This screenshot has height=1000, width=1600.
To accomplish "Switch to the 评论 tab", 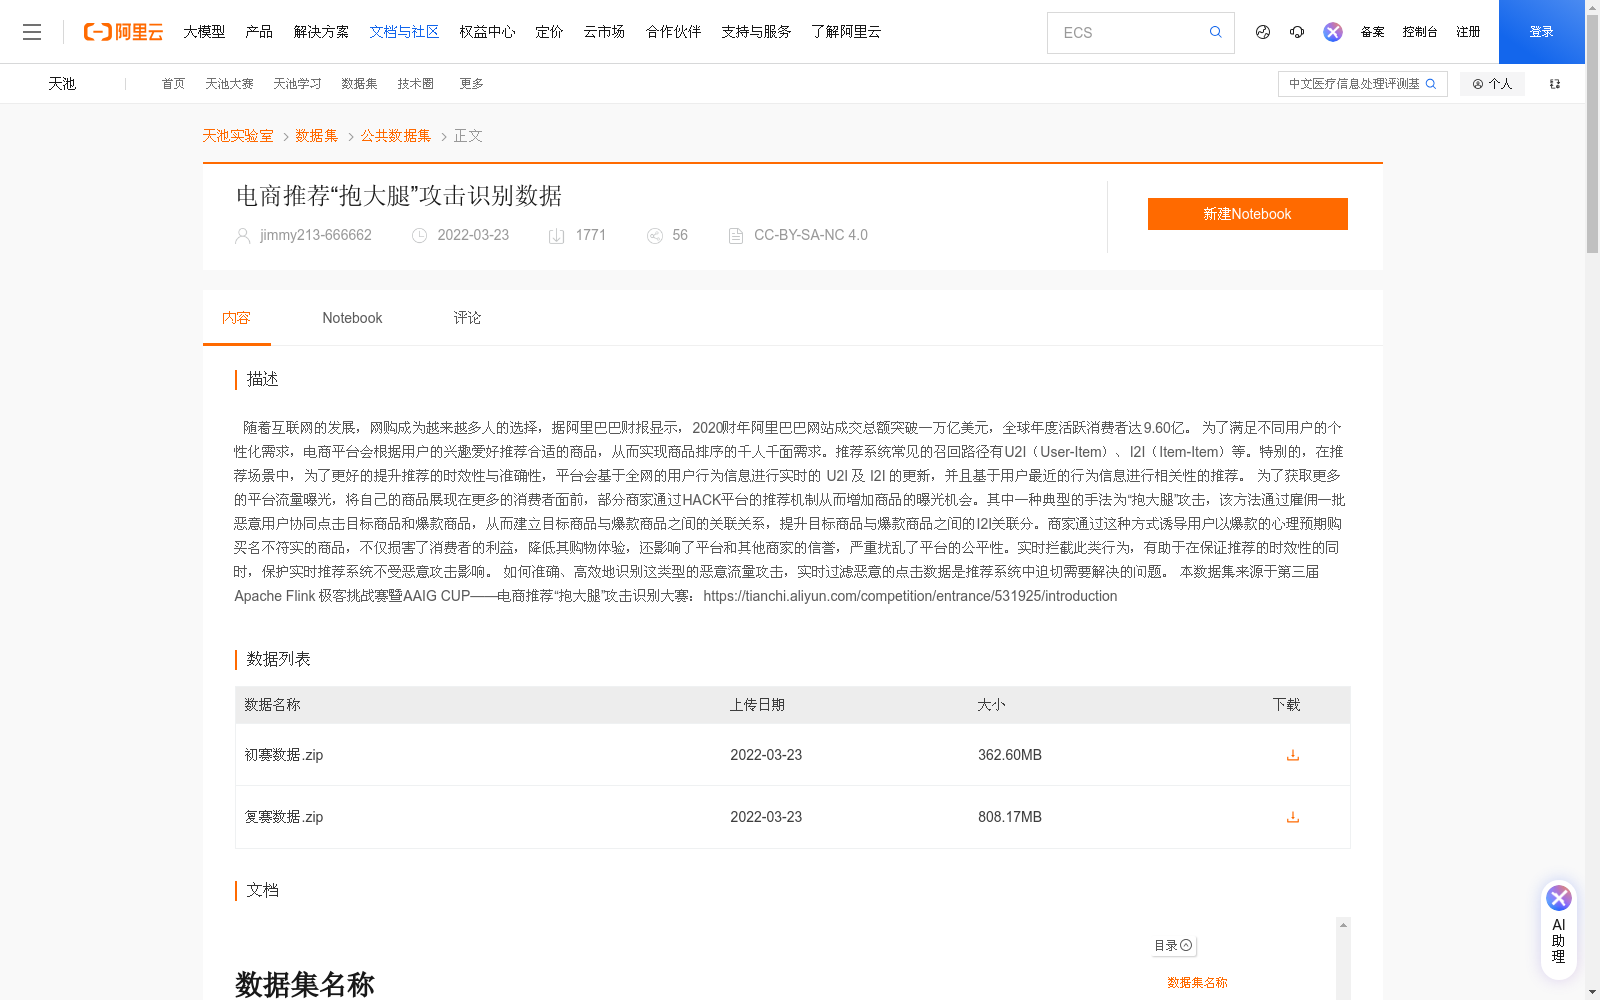I will [467, 318].
